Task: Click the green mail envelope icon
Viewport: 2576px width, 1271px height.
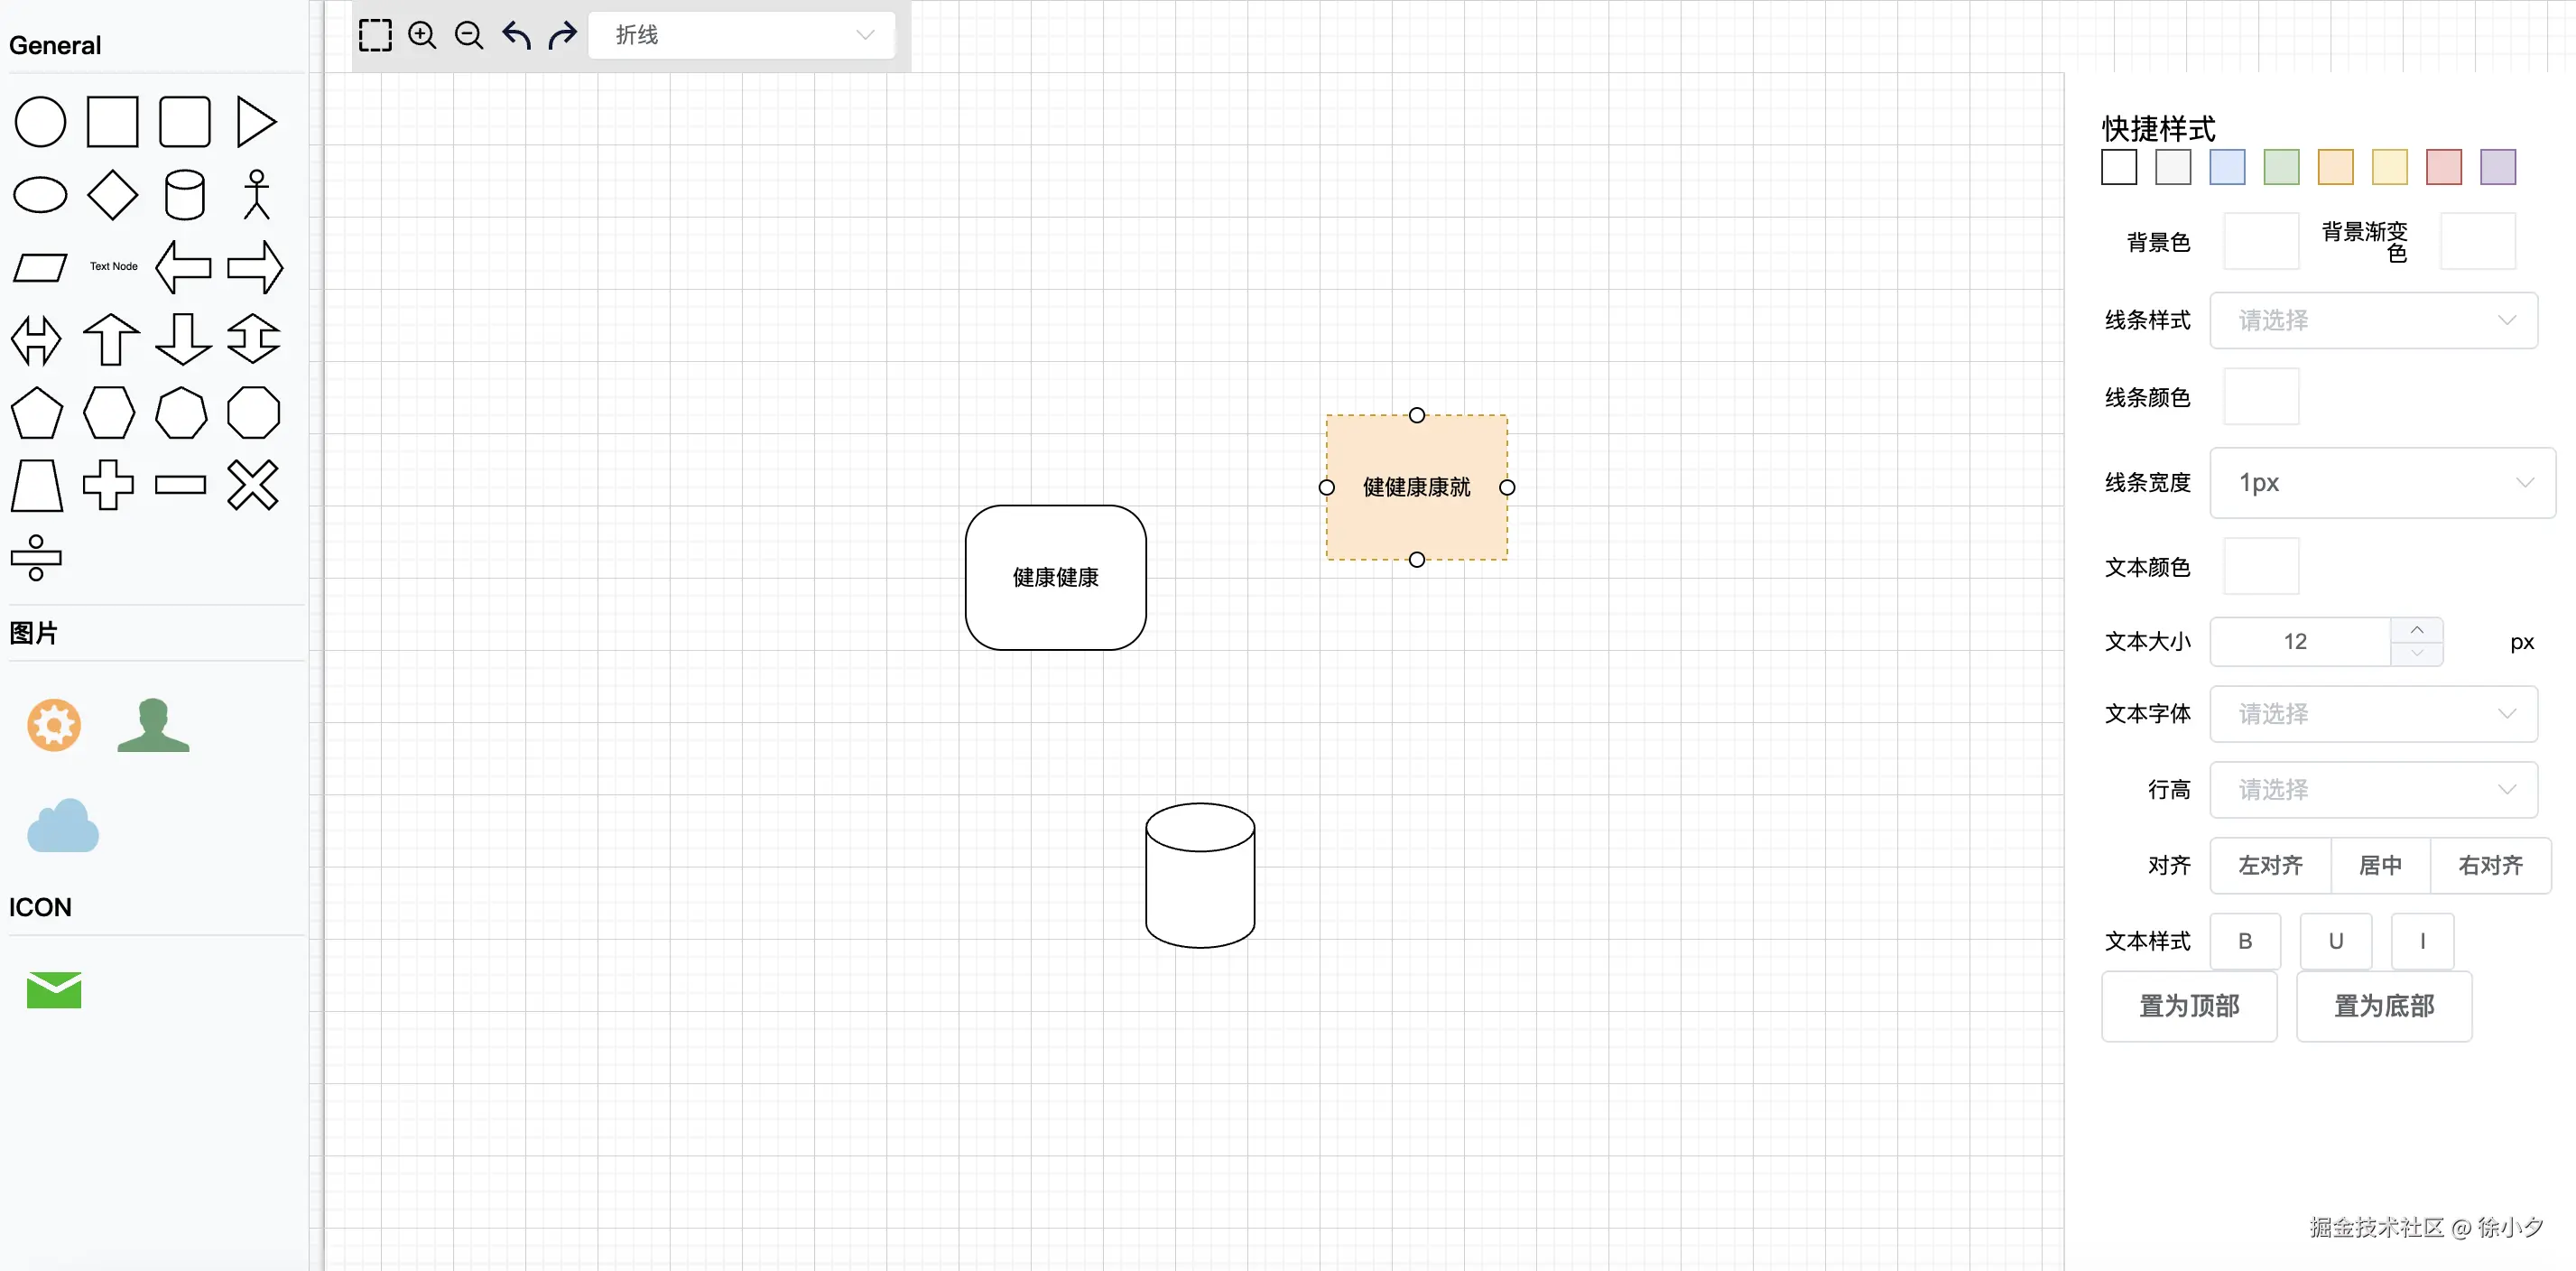Action: [54, 989]
